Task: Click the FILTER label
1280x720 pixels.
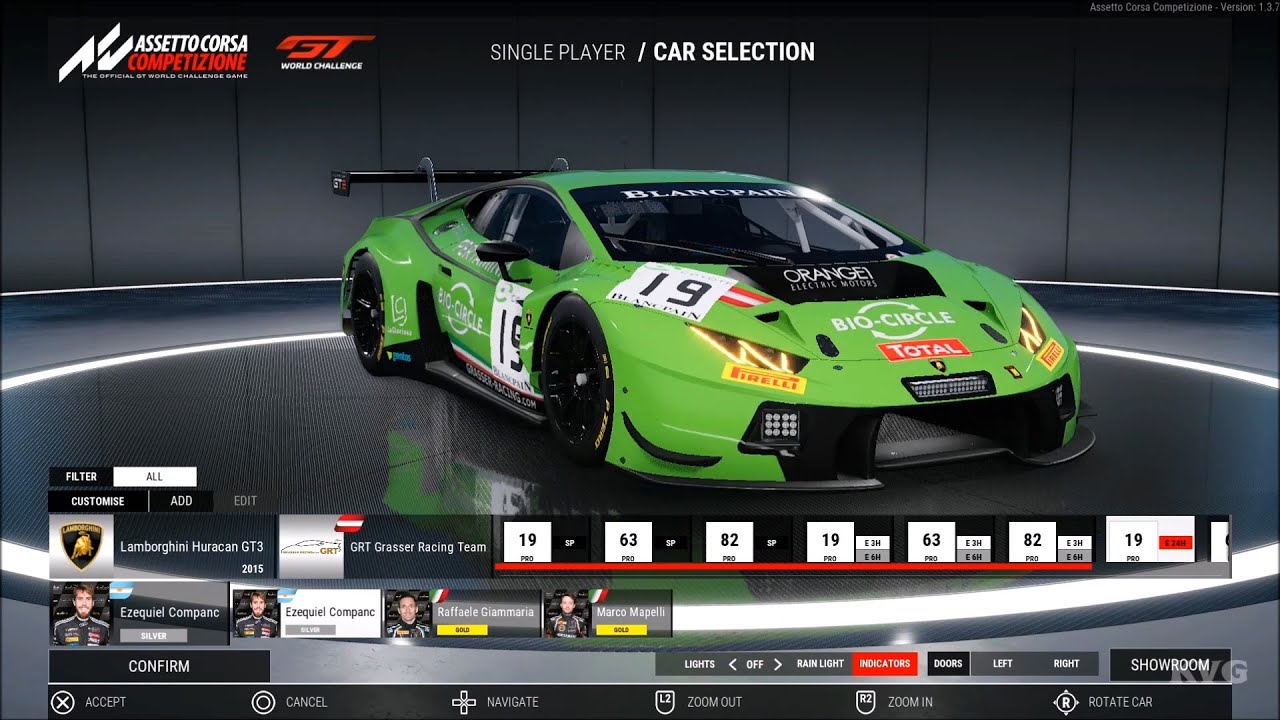Action: coord(81,477)
